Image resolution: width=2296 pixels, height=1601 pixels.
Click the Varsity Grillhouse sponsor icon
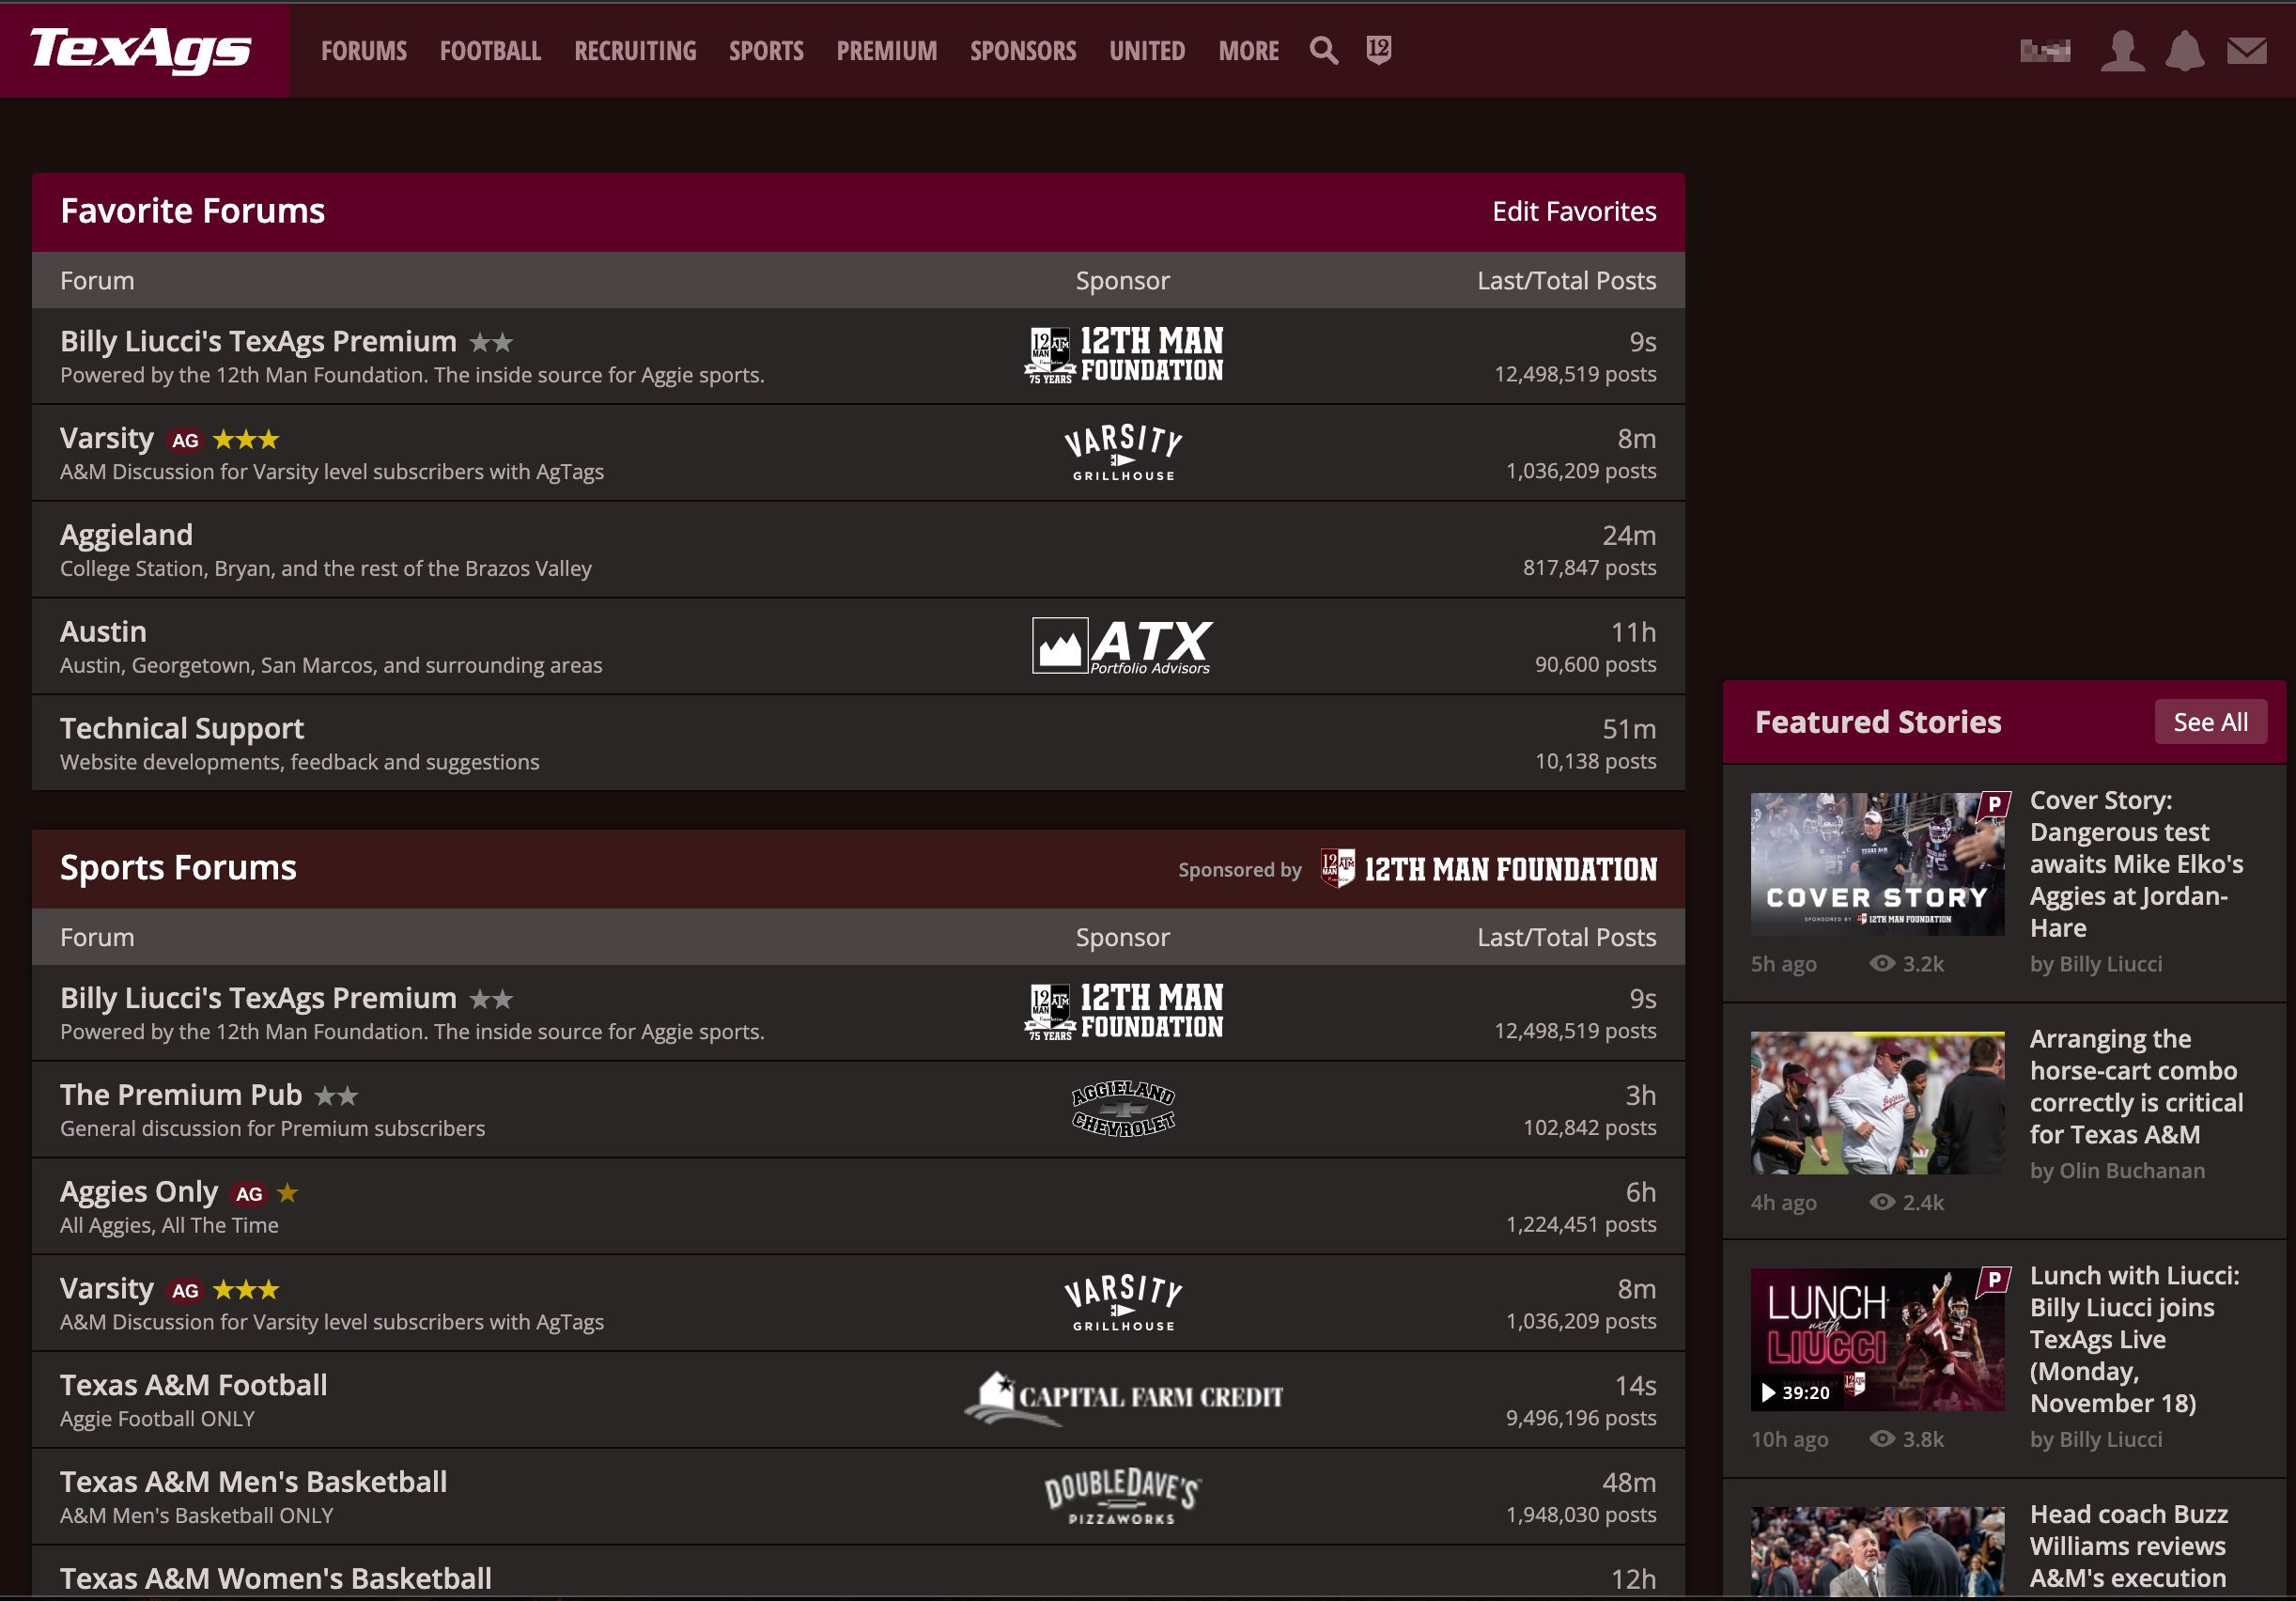(1122, 450)
